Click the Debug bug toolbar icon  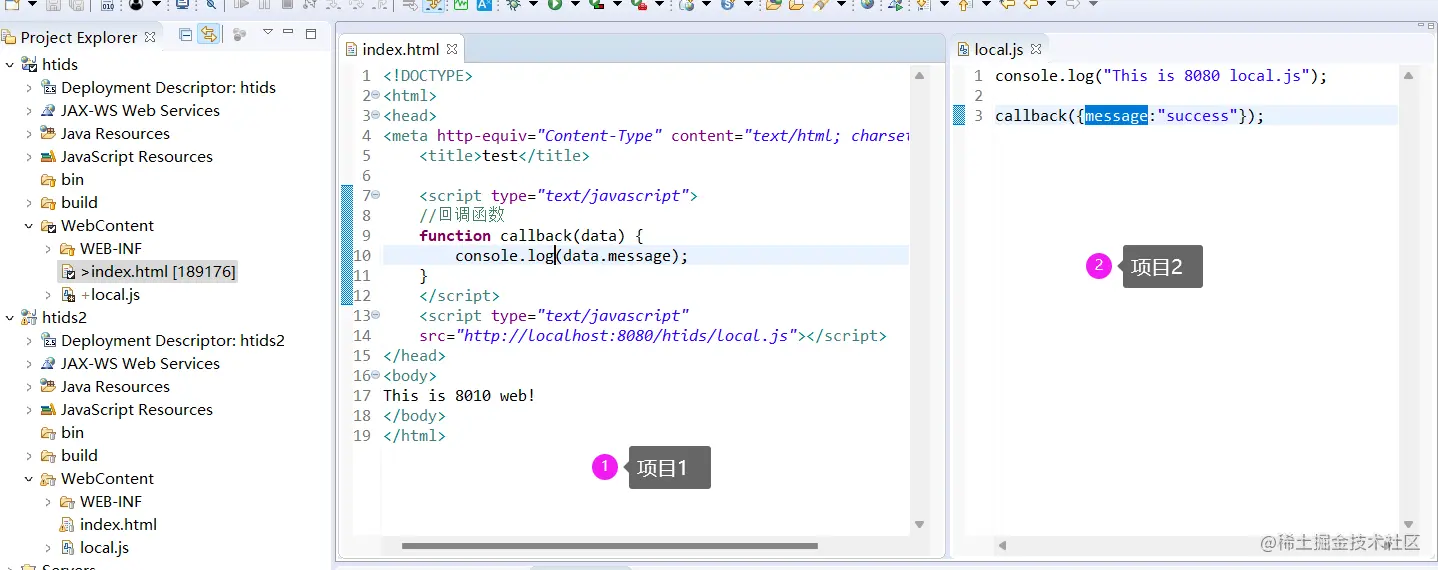click(x=513, y=4)
